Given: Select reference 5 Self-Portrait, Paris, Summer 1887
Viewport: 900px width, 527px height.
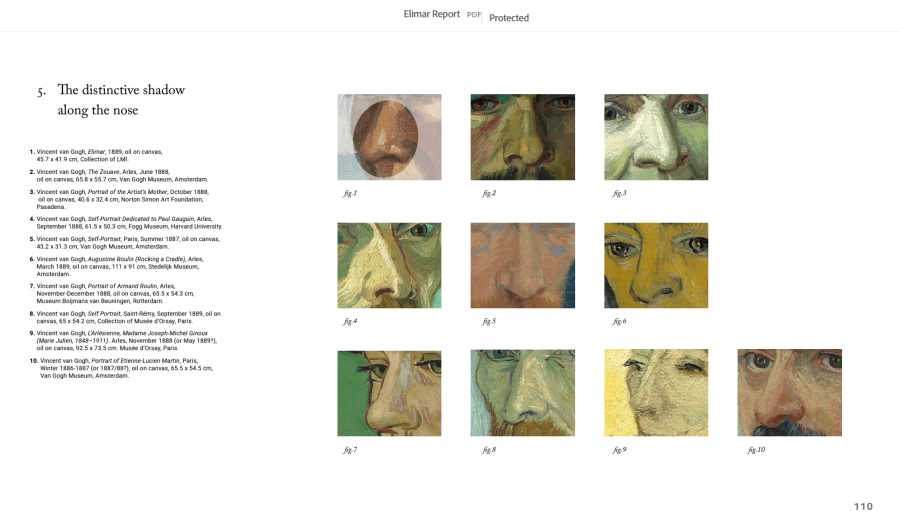Looking at the screenshot, I should click(125, 243).
